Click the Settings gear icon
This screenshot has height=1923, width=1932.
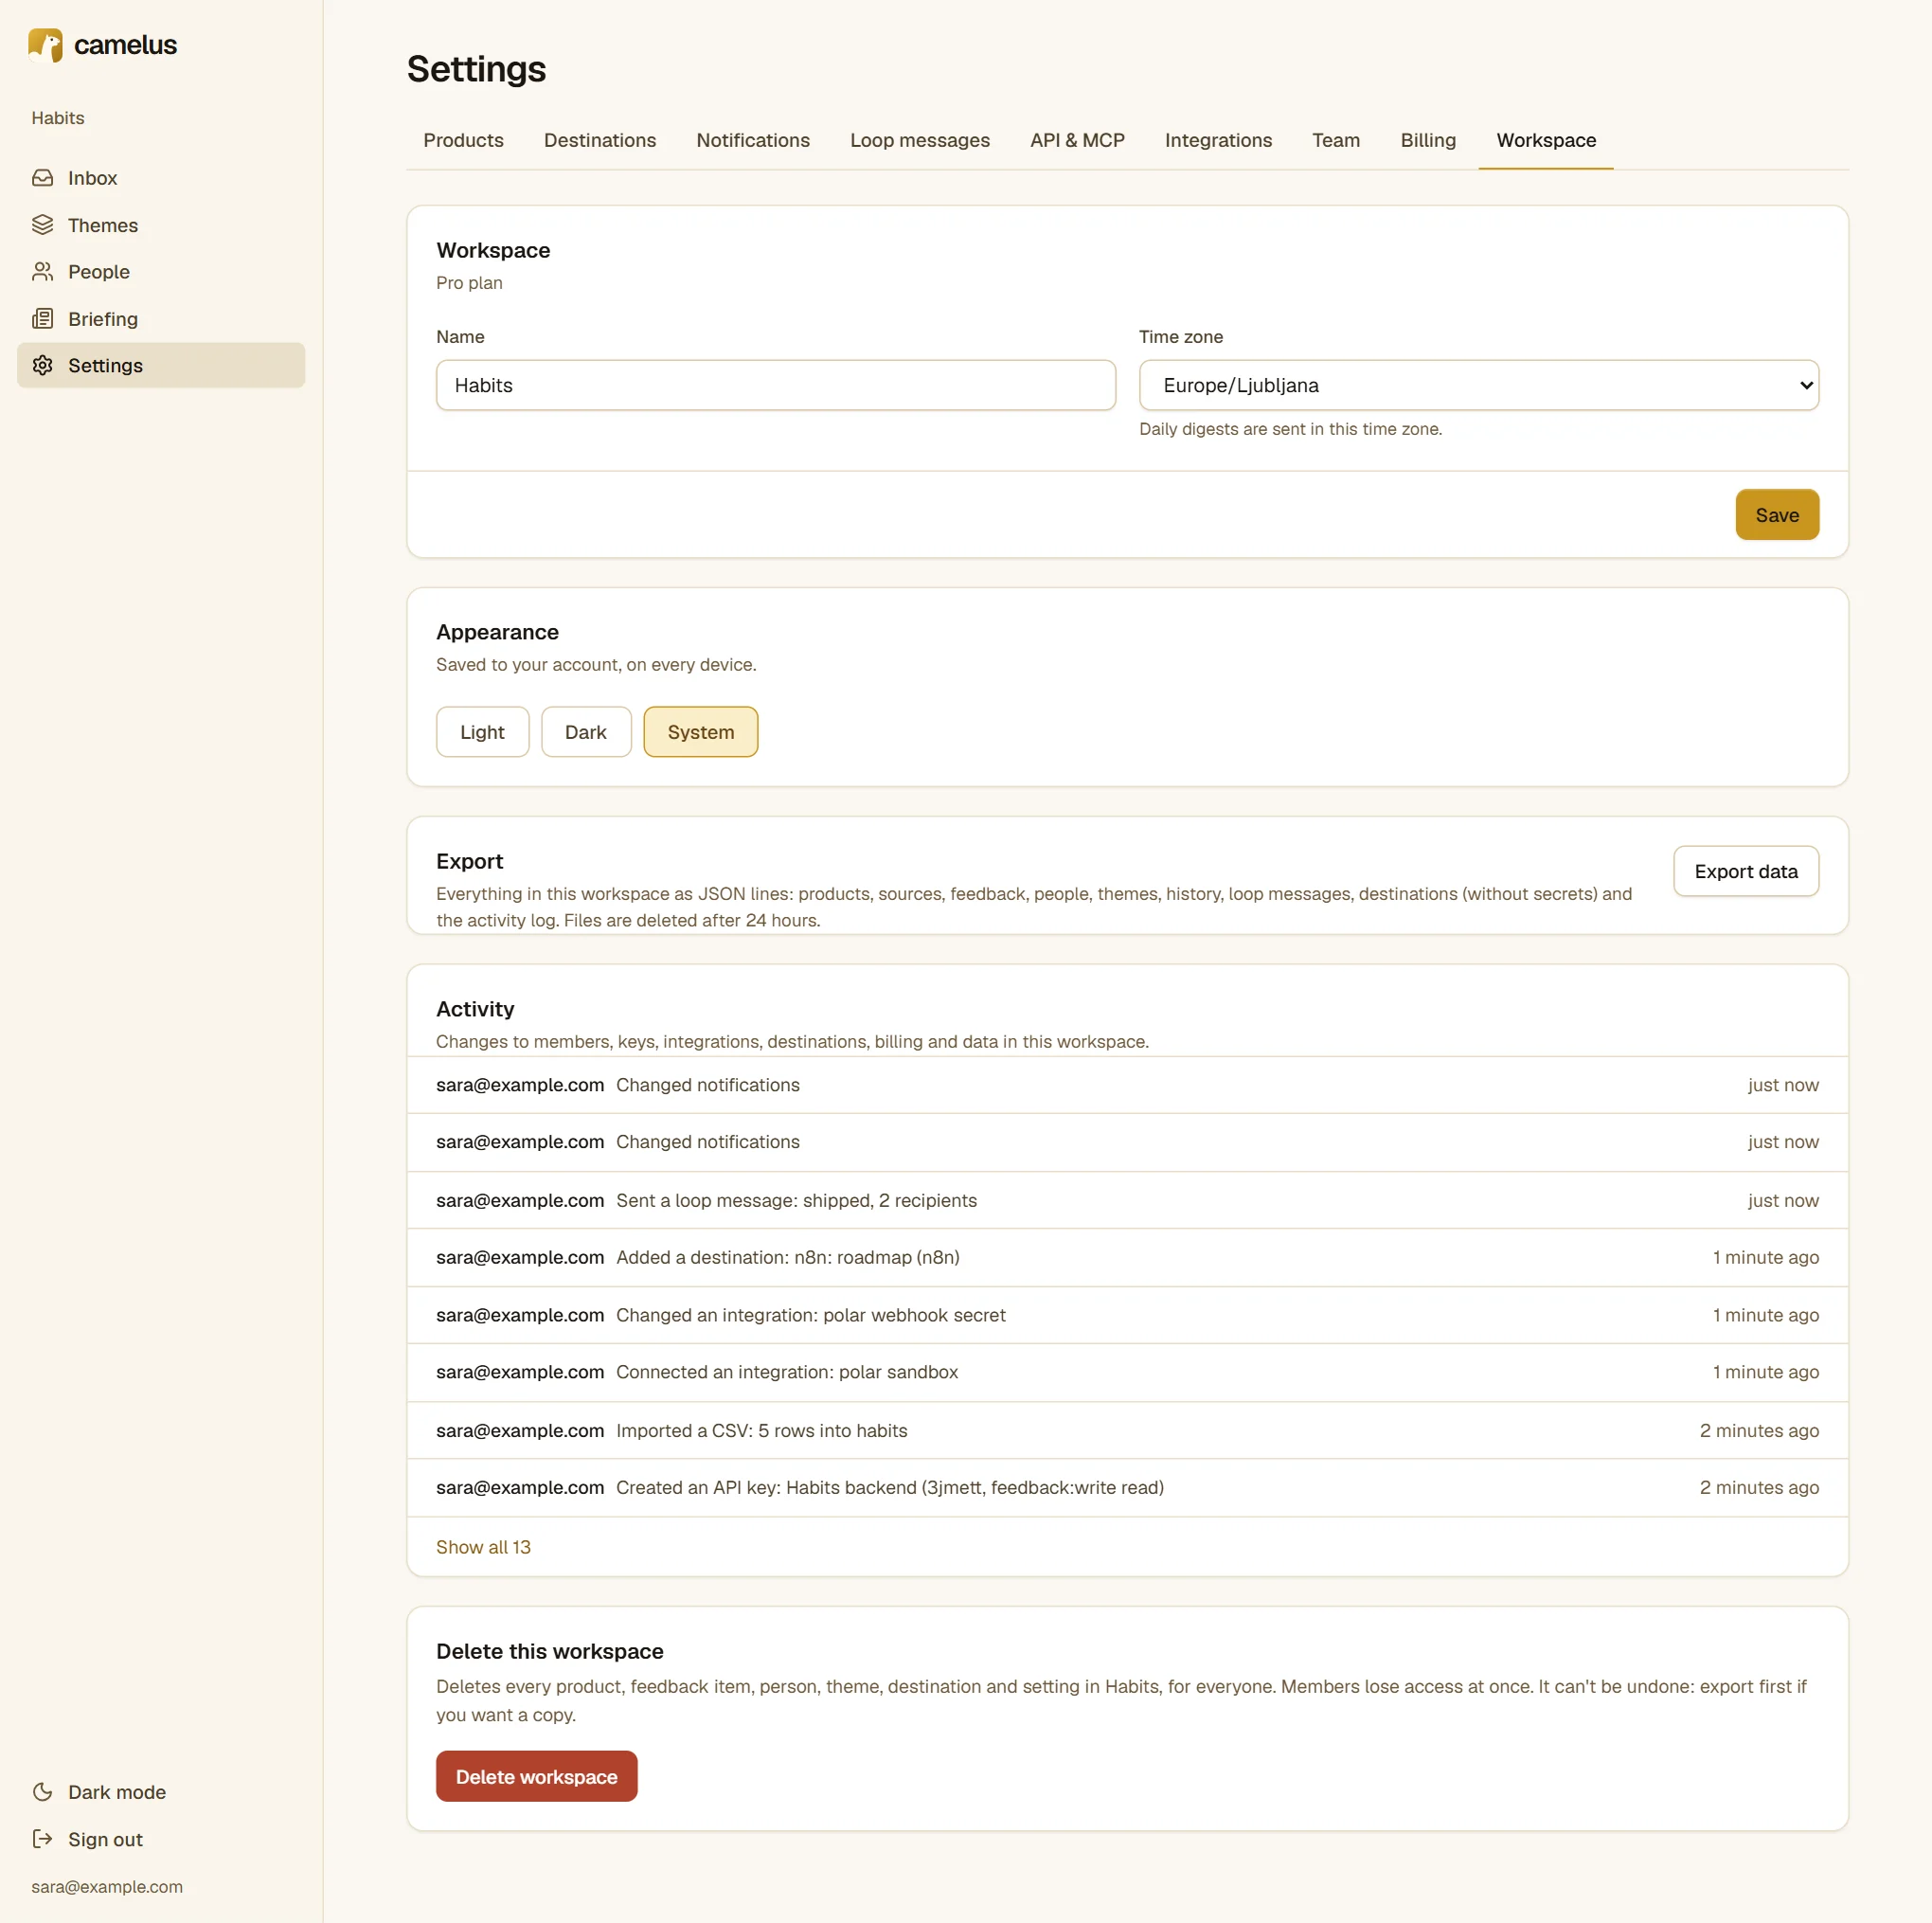pos(43,365)
